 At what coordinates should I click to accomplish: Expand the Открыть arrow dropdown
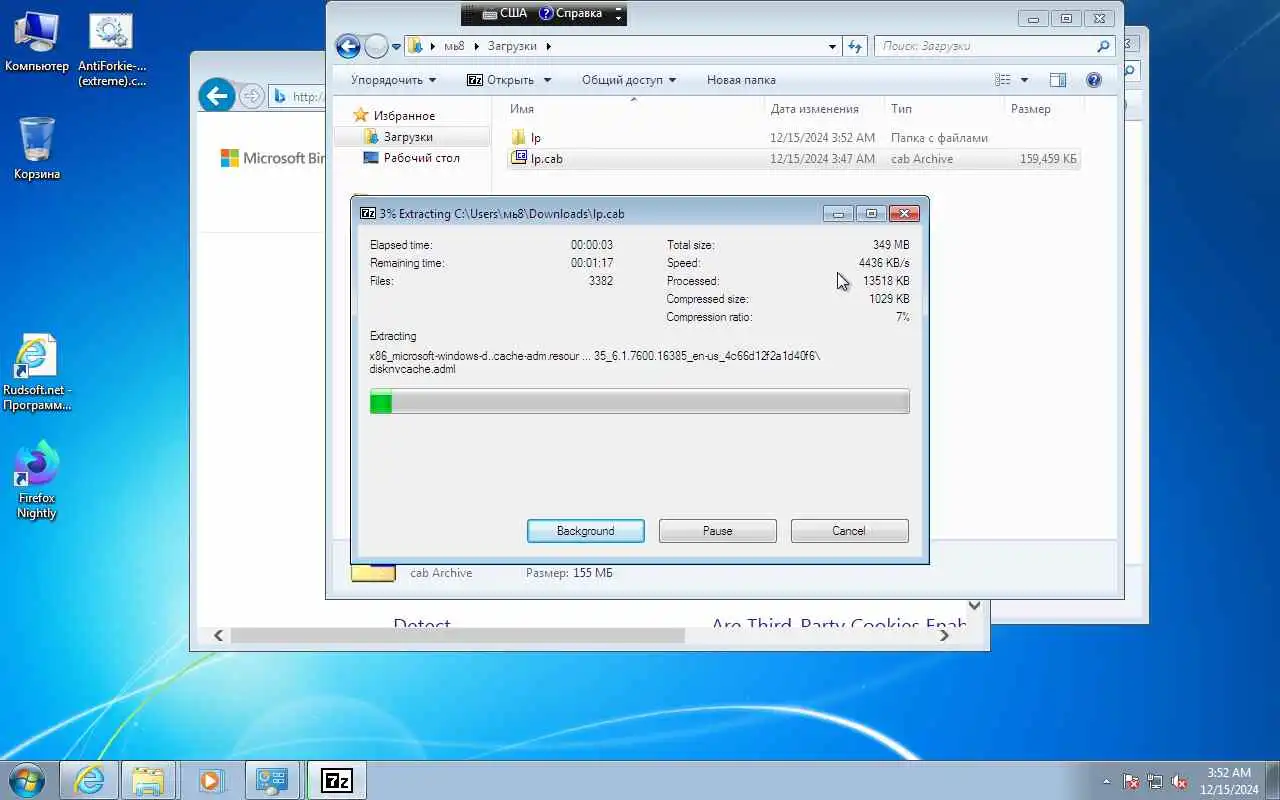tap(547, 80)
